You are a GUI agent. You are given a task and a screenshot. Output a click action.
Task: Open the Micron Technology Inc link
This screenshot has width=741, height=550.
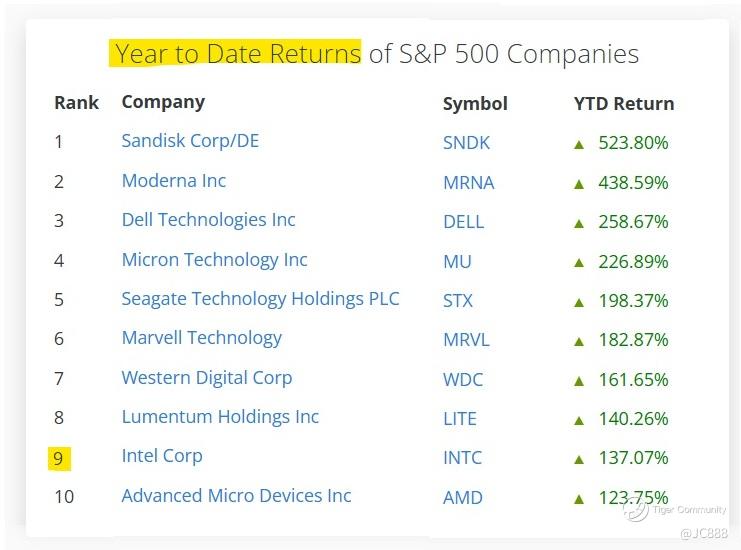214,260
